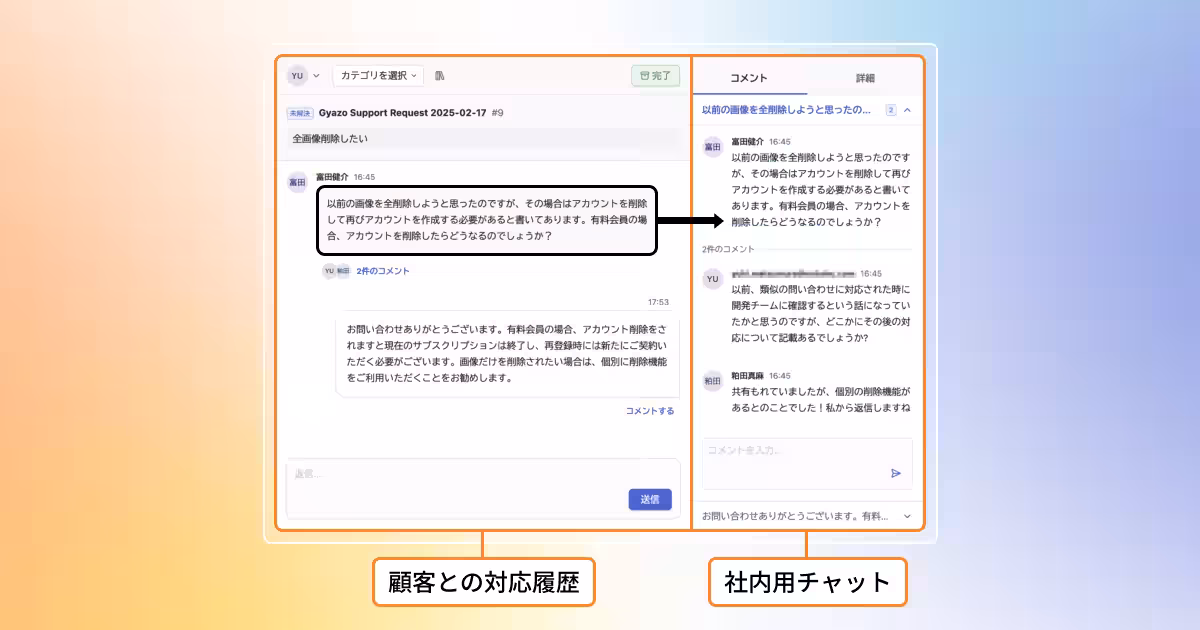
Task: Click the YU avatar in the comment thread
Action: click(x=712, y=279)
